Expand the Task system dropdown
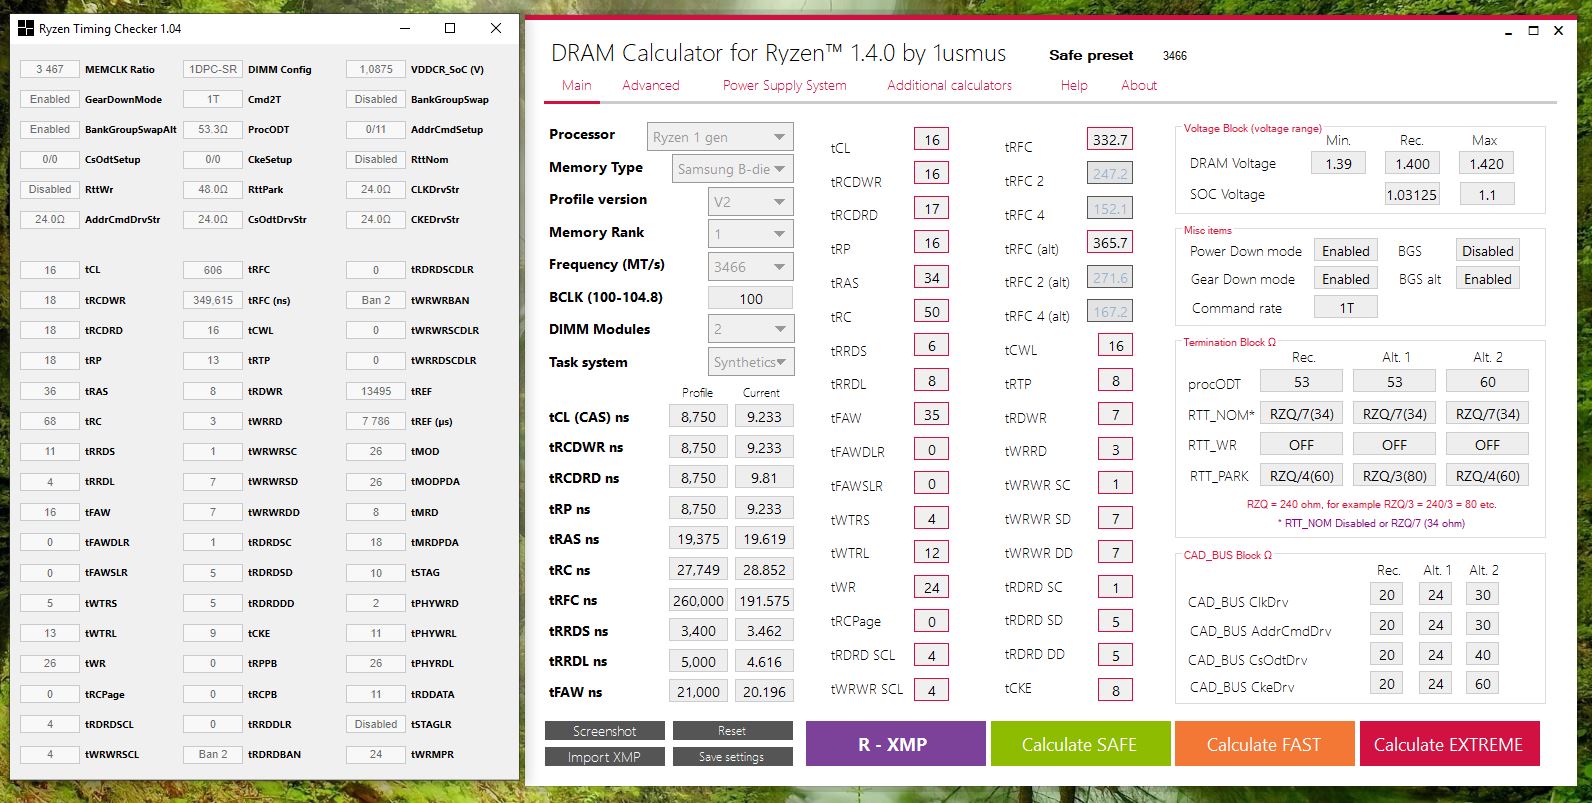The height and width of the screenshot is (803, 1592). (x=750, y=362)
